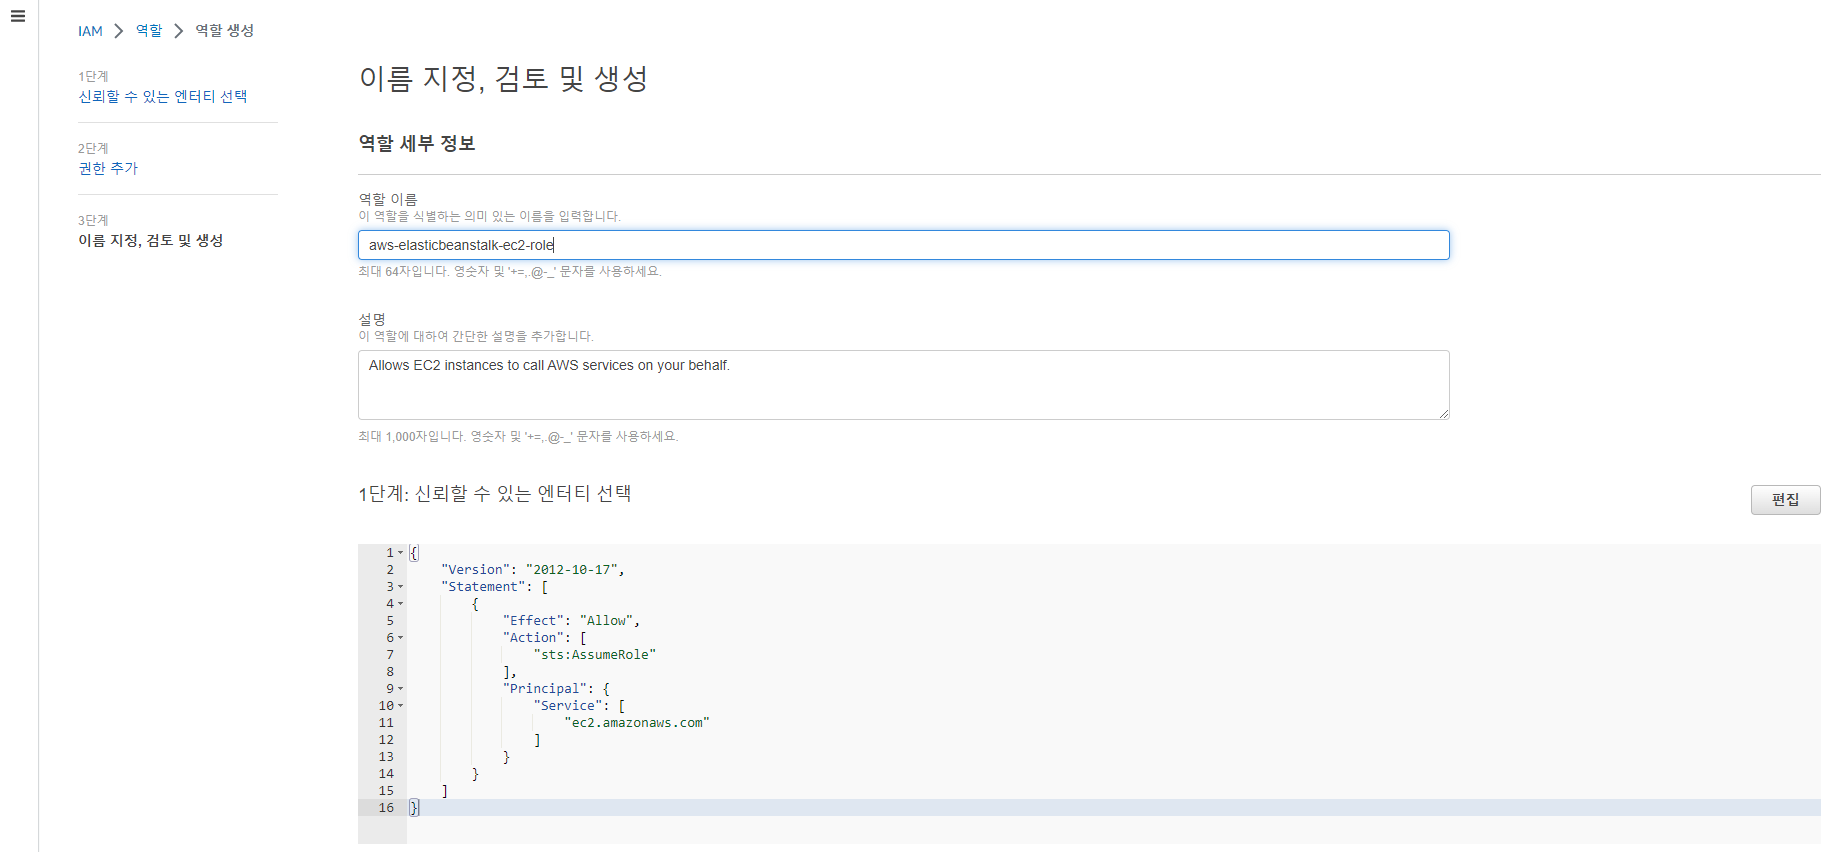Click the 이름 지정, 검토 및 생성 page title

pyautogui.click(x=504, y=78)
